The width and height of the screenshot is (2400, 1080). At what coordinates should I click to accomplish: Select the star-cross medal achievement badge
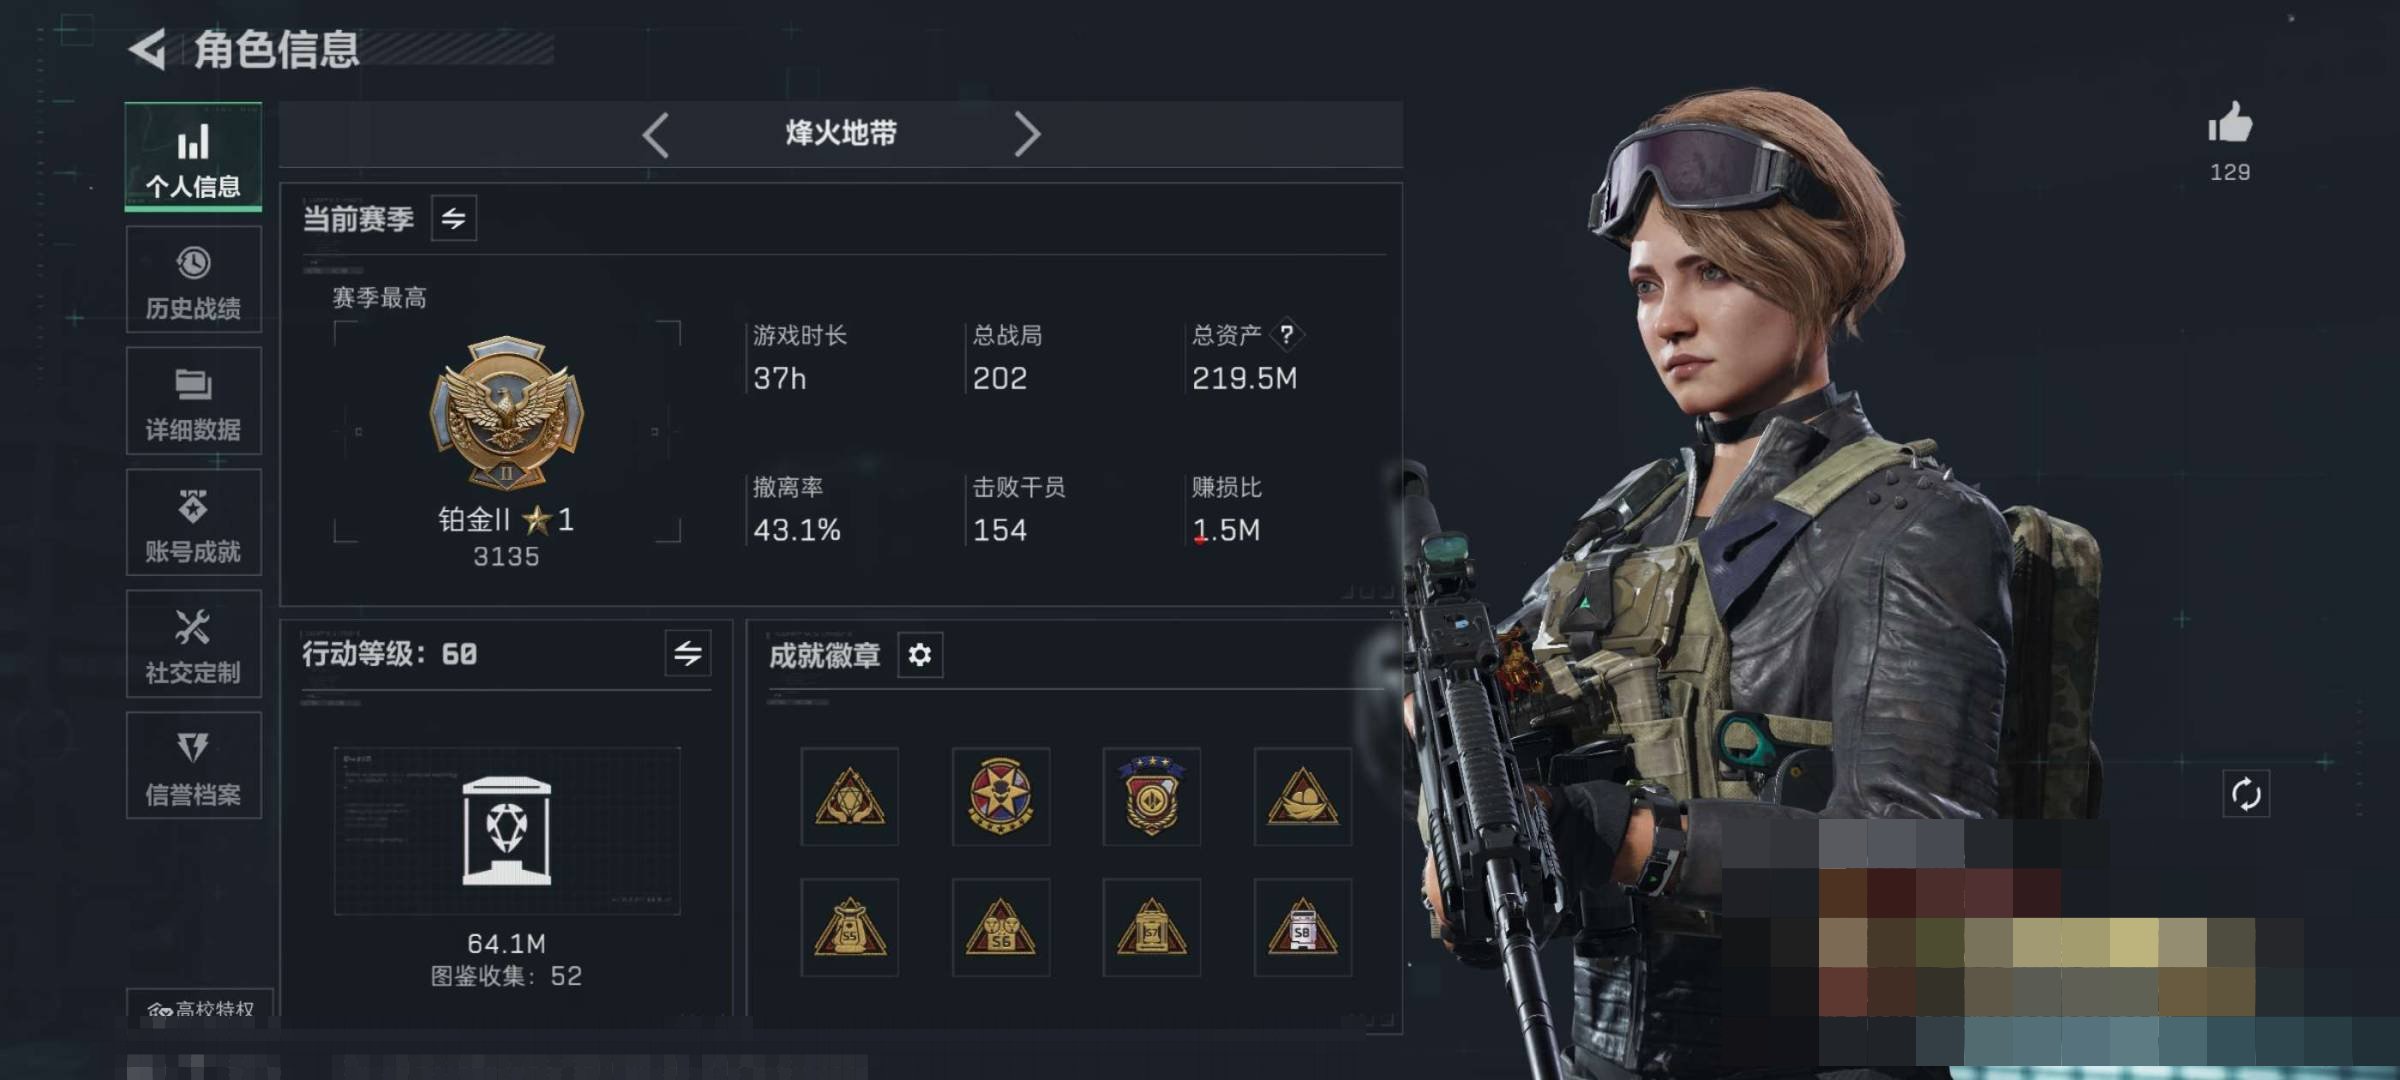click(1001, 796)
